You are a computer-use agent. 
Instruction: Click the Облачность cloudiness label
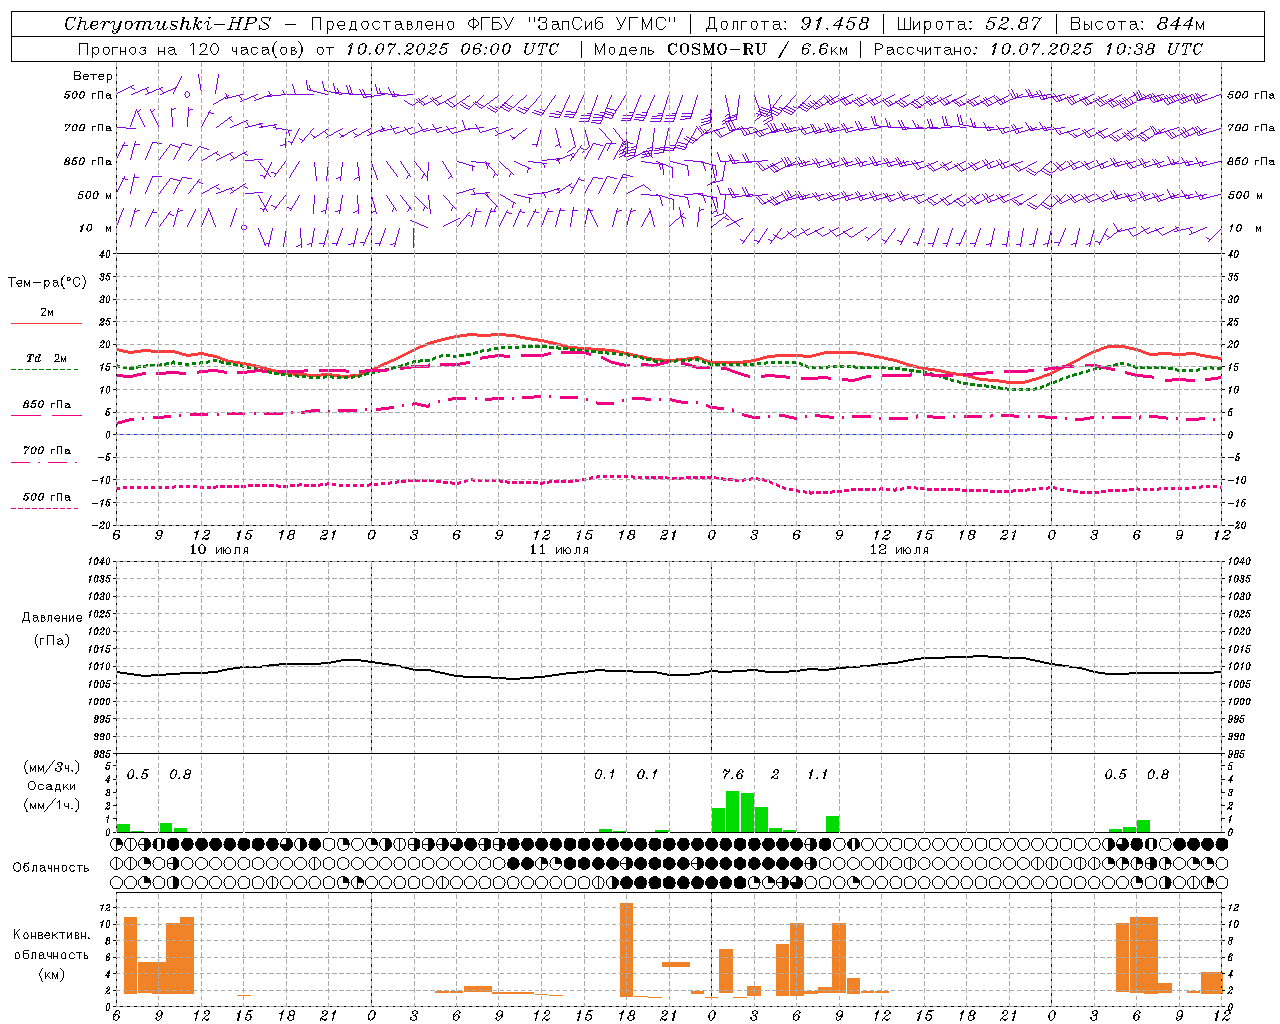(x=51, y=867)
